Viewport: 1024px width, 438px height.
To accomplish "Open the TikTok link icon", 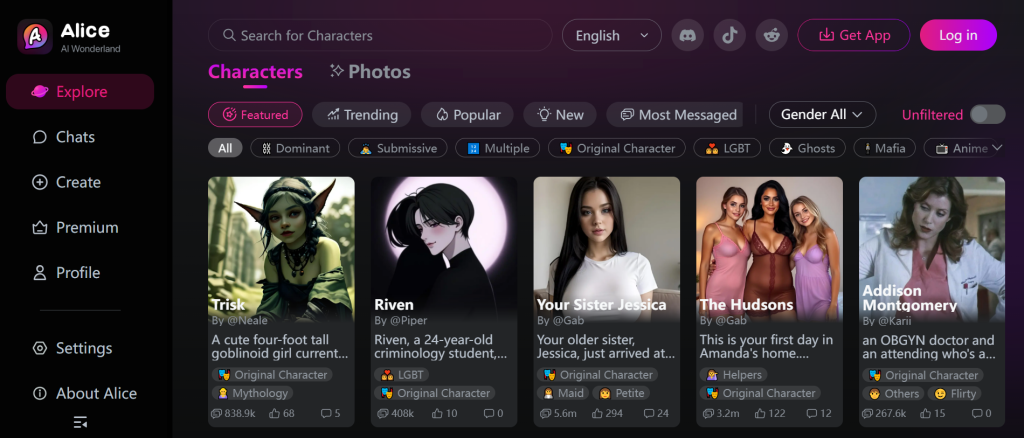I will (x=729, y=35).
